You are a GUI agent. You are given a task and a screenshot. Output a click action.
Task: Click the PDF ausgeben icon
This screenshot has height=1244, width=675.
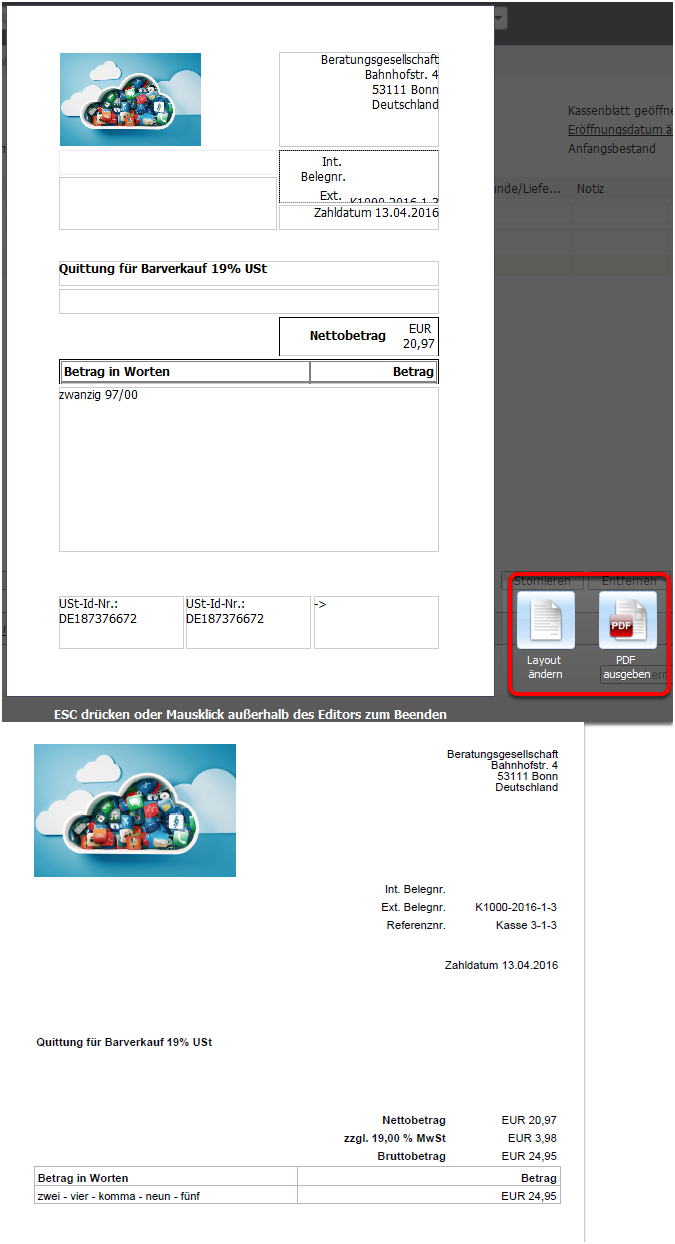click(627, 620)
